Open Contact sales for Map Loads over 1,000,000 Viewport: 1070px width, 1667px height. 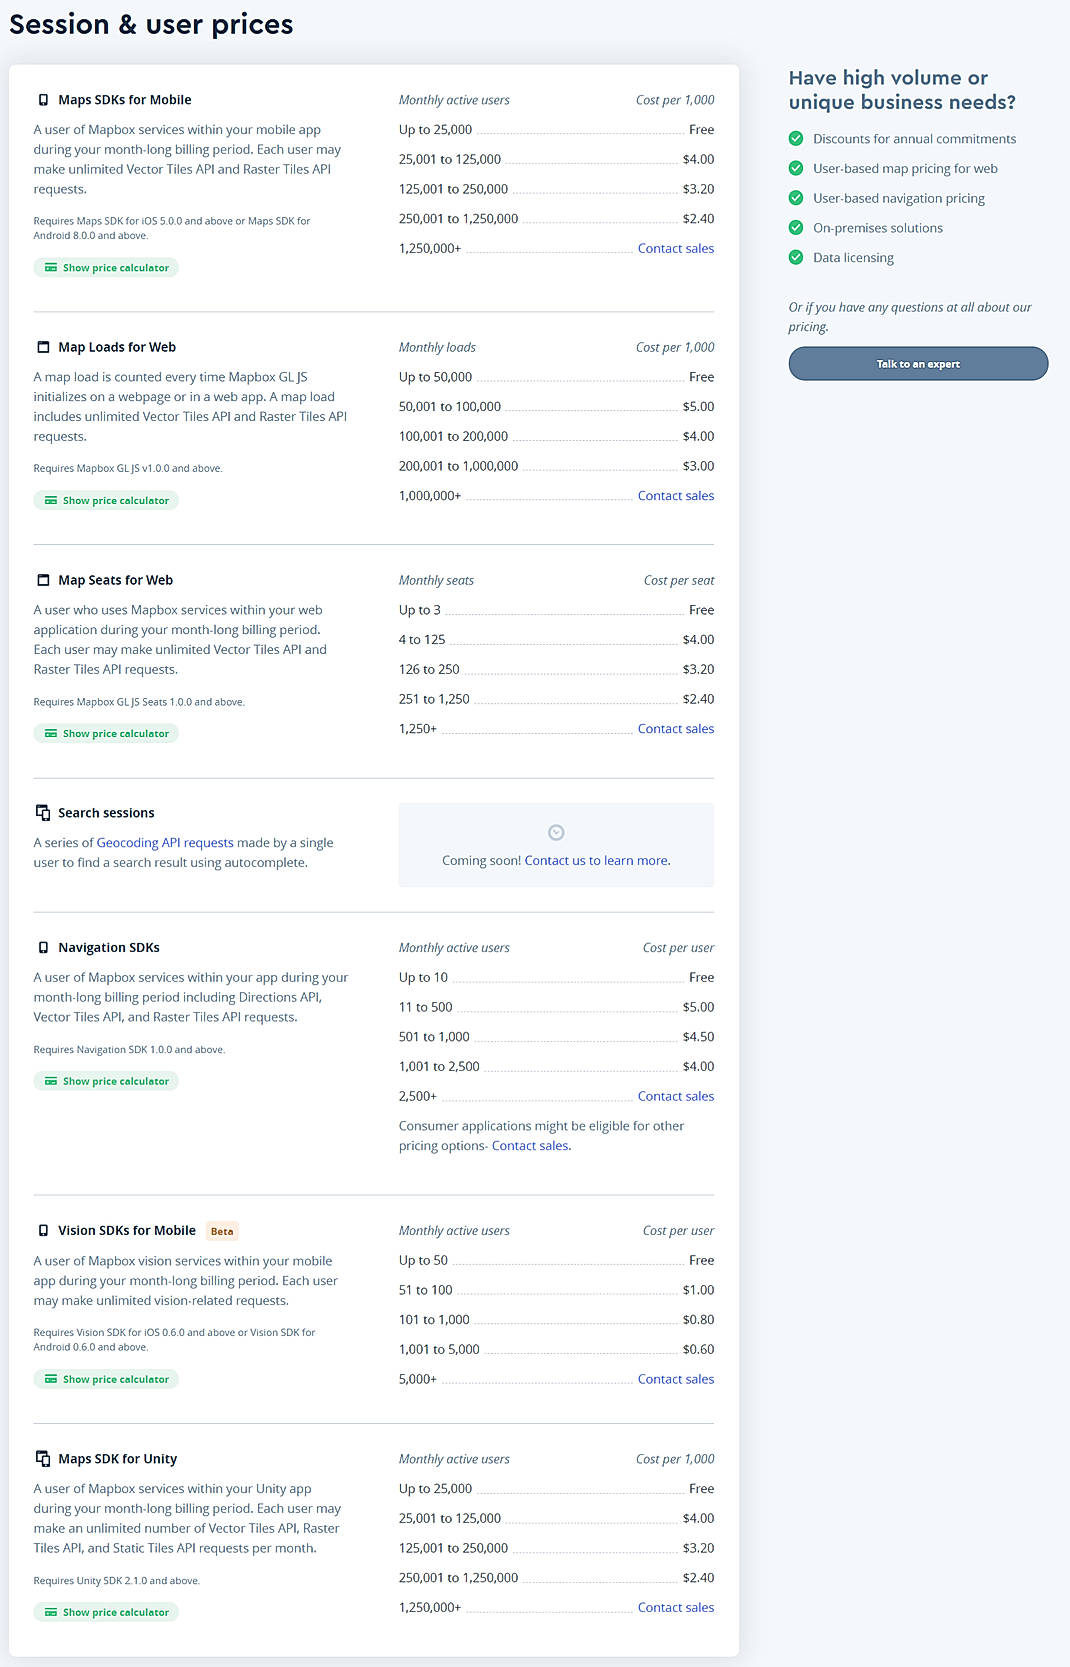676,495
